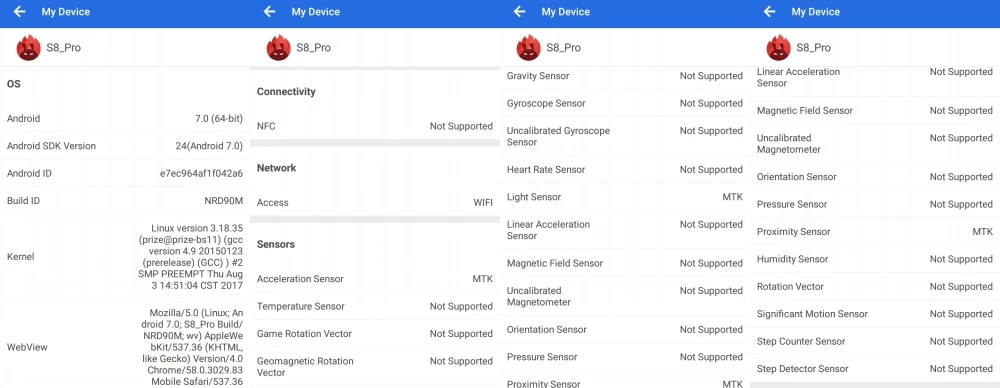This screenshot has height=388, width=1000.
Task: Select the WebView row label
Action: click(27, 347)
